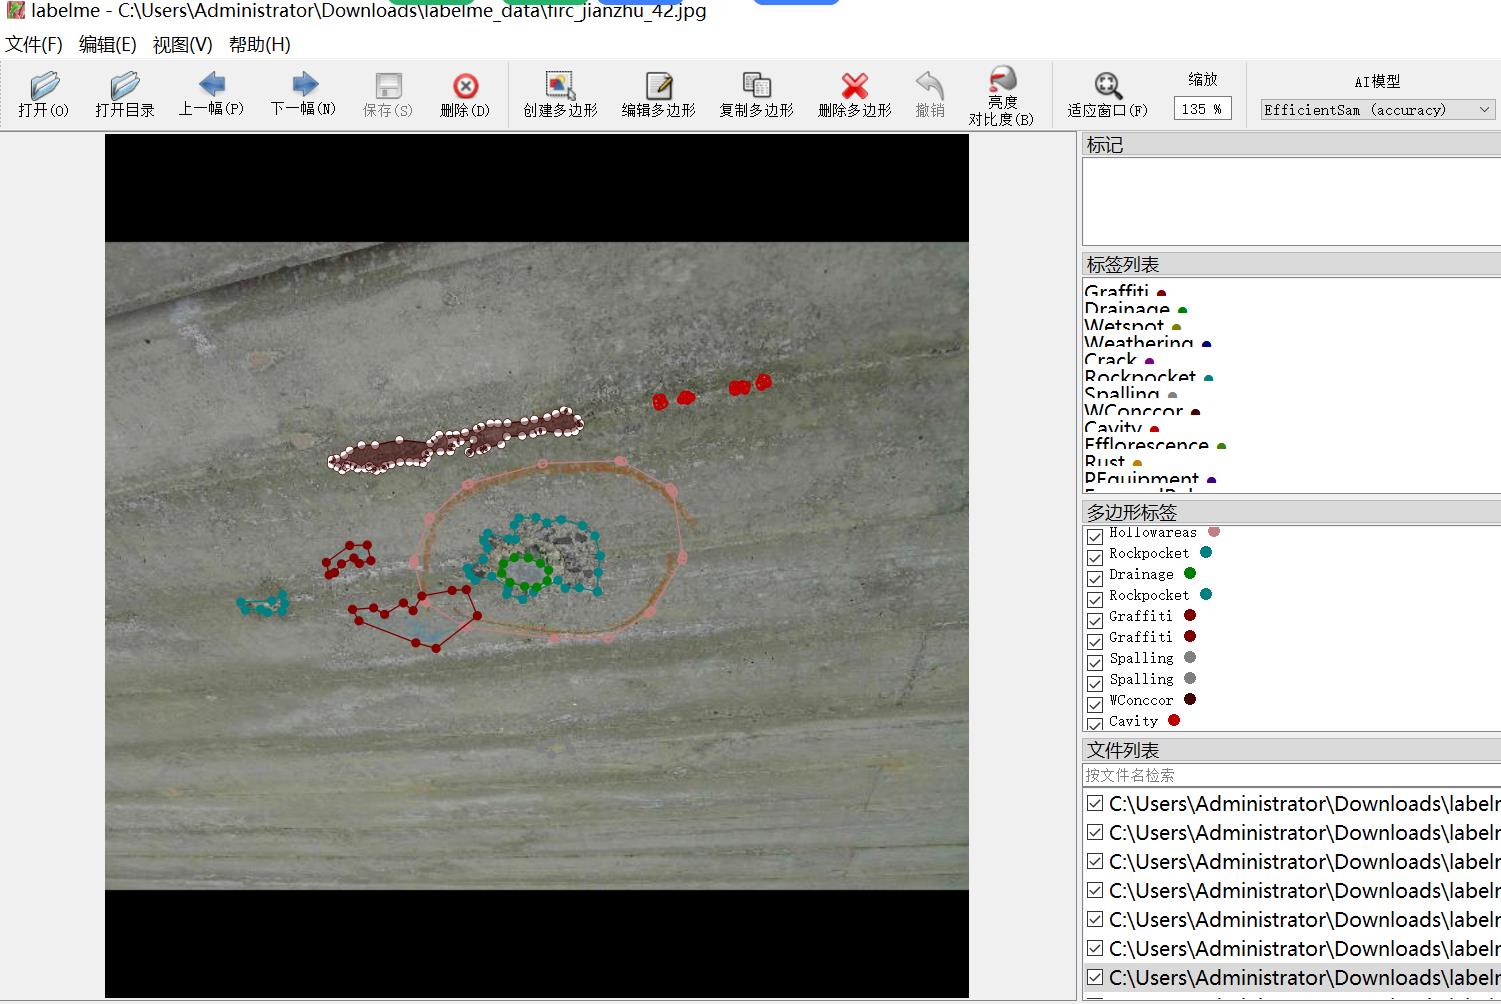
Task: Open the 视图(V) menu
Action: (x=182, y=45)
